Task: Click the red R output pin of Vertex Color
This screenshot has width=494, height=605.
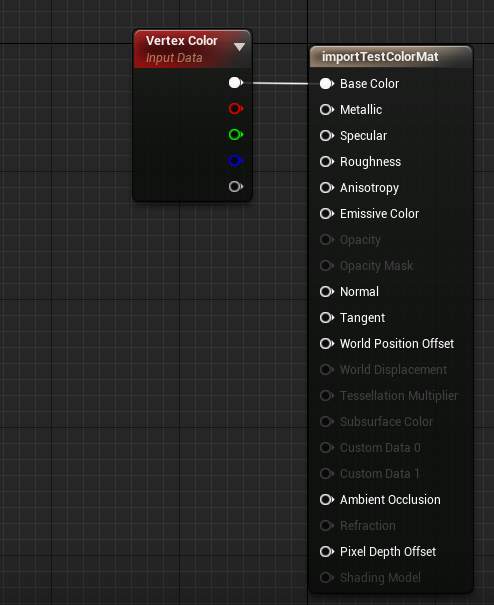Action: click(236, 109)
